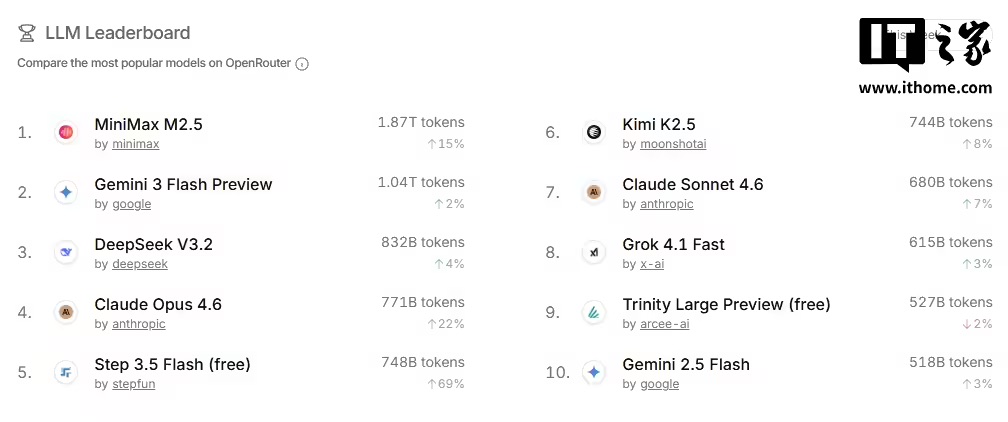Viewport: 1008px width, 422px height.
Task: Click the Gemini 2.5 Flash star icon
Action: pyautogui.click(x=594, y=372)
